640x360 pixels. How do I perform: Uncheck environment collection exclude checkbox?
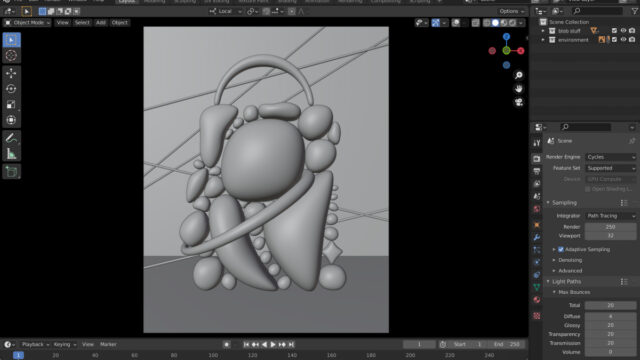click(615, 40)
